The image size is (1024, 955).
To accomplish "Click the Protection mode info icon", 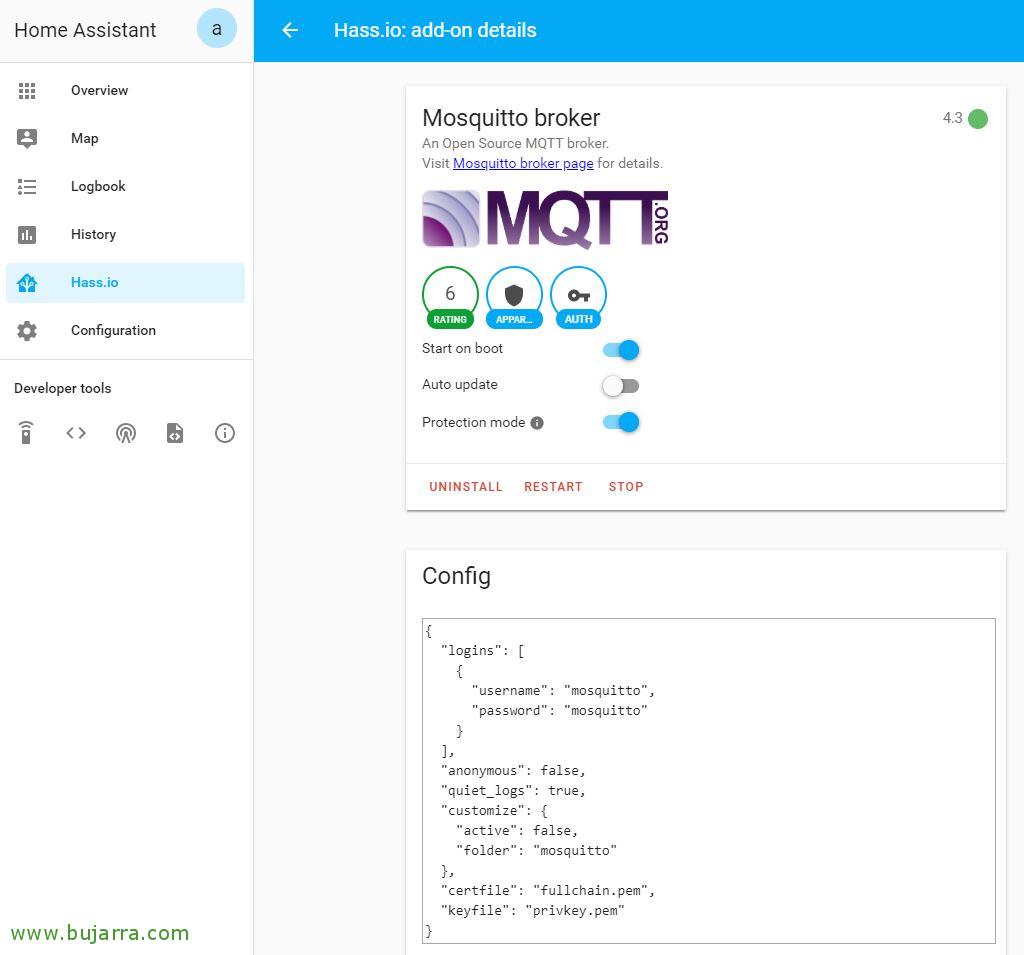I will tap(537, 423).
